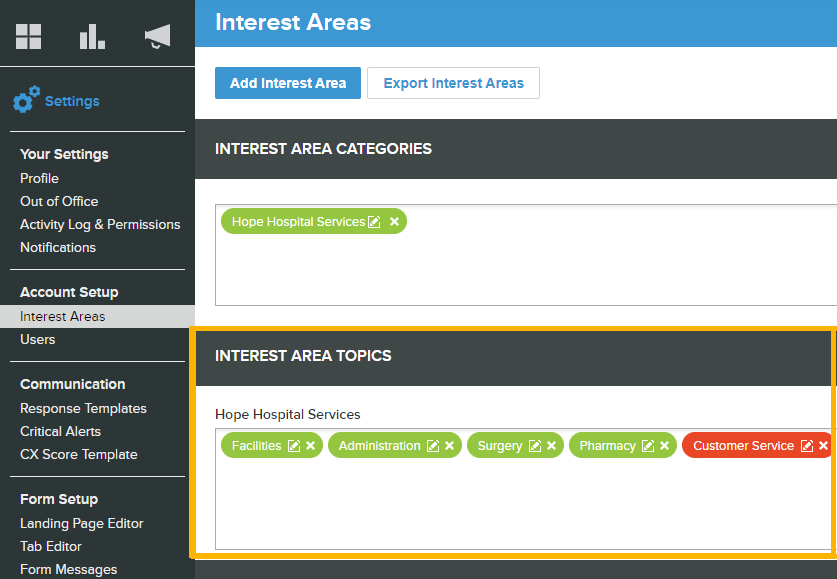This screenshot has height=579, width=837.
Task: Go to Response Templates page
Action: 83,408
